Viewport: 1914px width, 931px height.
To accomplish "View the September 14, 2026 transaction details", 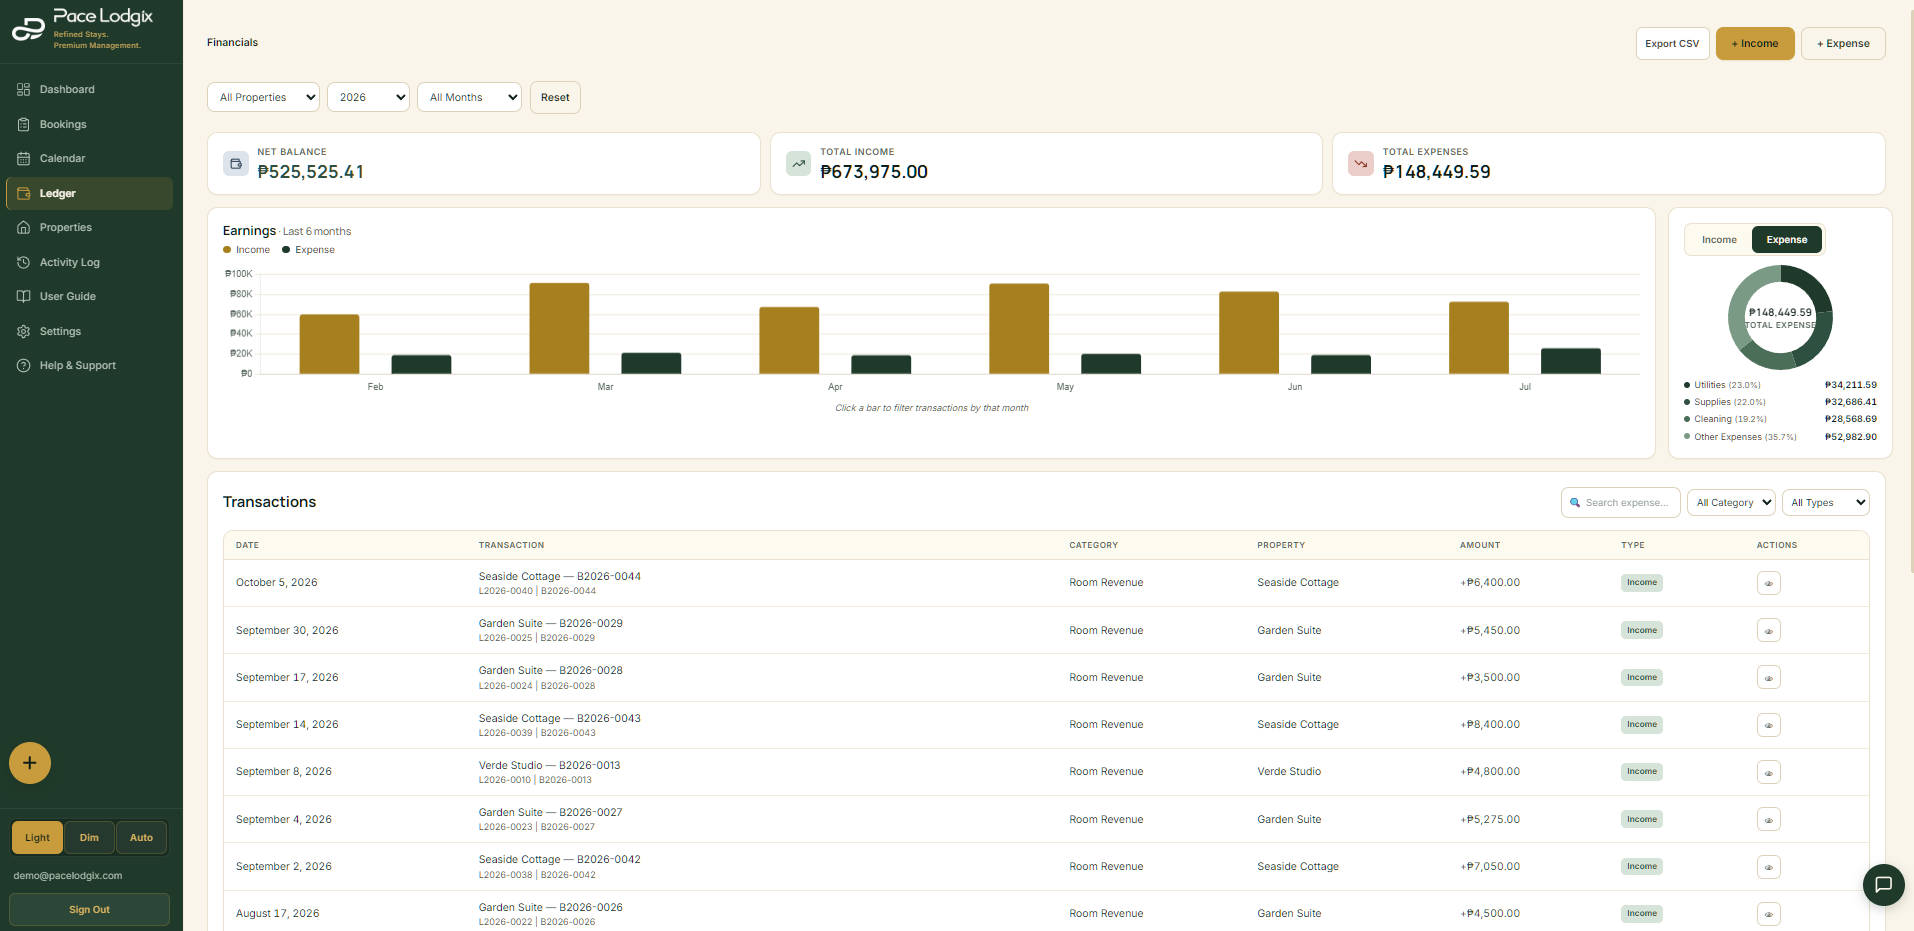I will (x=1768, y=725).
